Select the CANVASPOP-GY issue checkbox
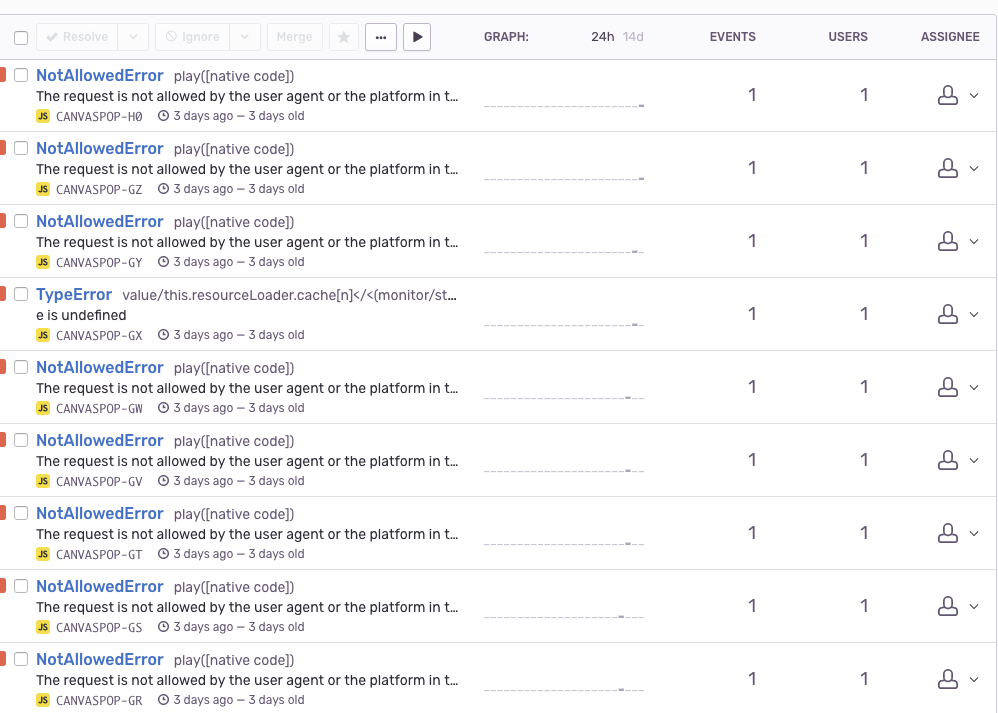Screen dimensions: 998x713 (x=21, y=221)
